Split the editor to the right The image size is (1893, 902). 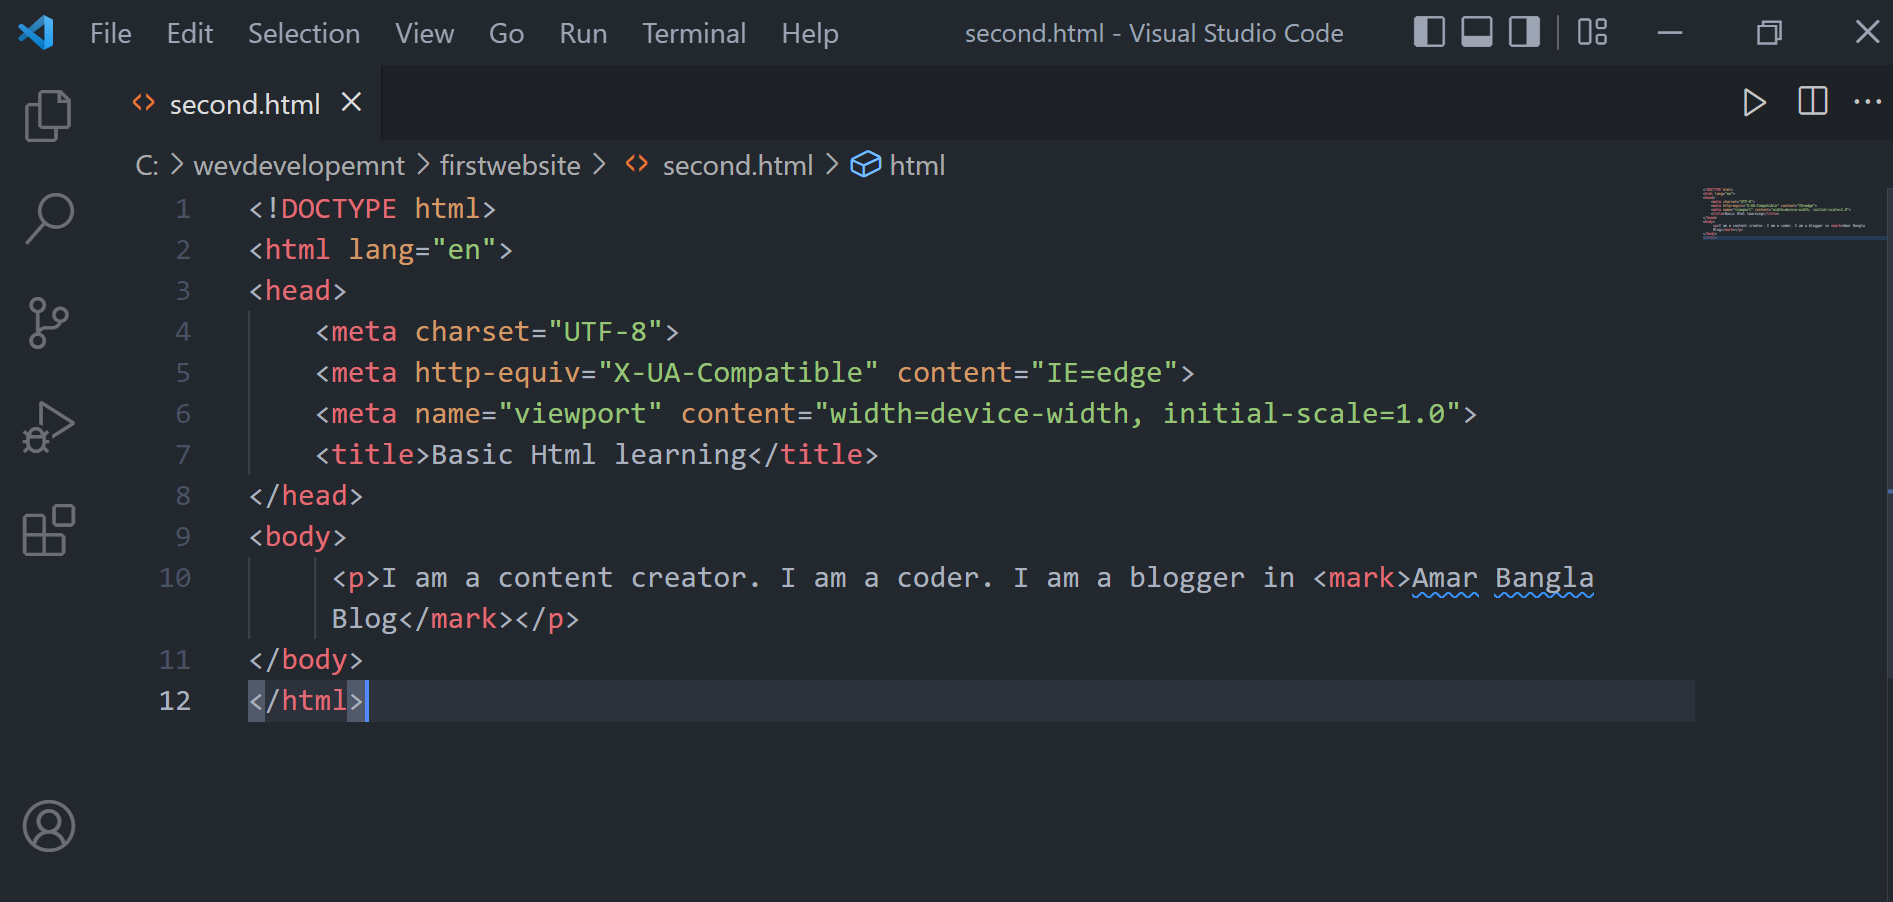(x=1812, y=102)
